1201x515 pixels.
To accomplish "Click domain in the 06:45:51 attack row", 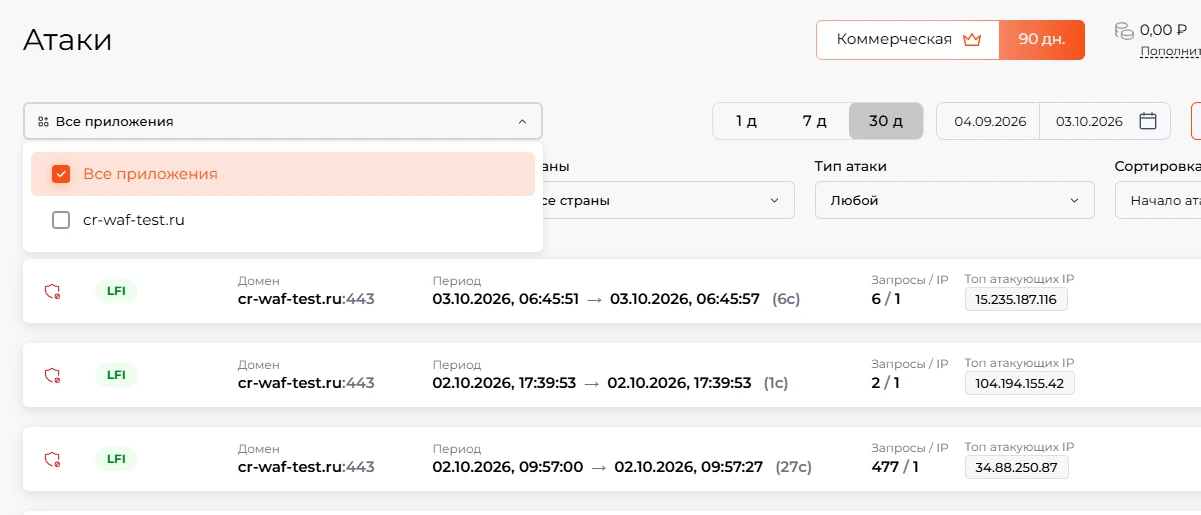I will tap(306, 299).
